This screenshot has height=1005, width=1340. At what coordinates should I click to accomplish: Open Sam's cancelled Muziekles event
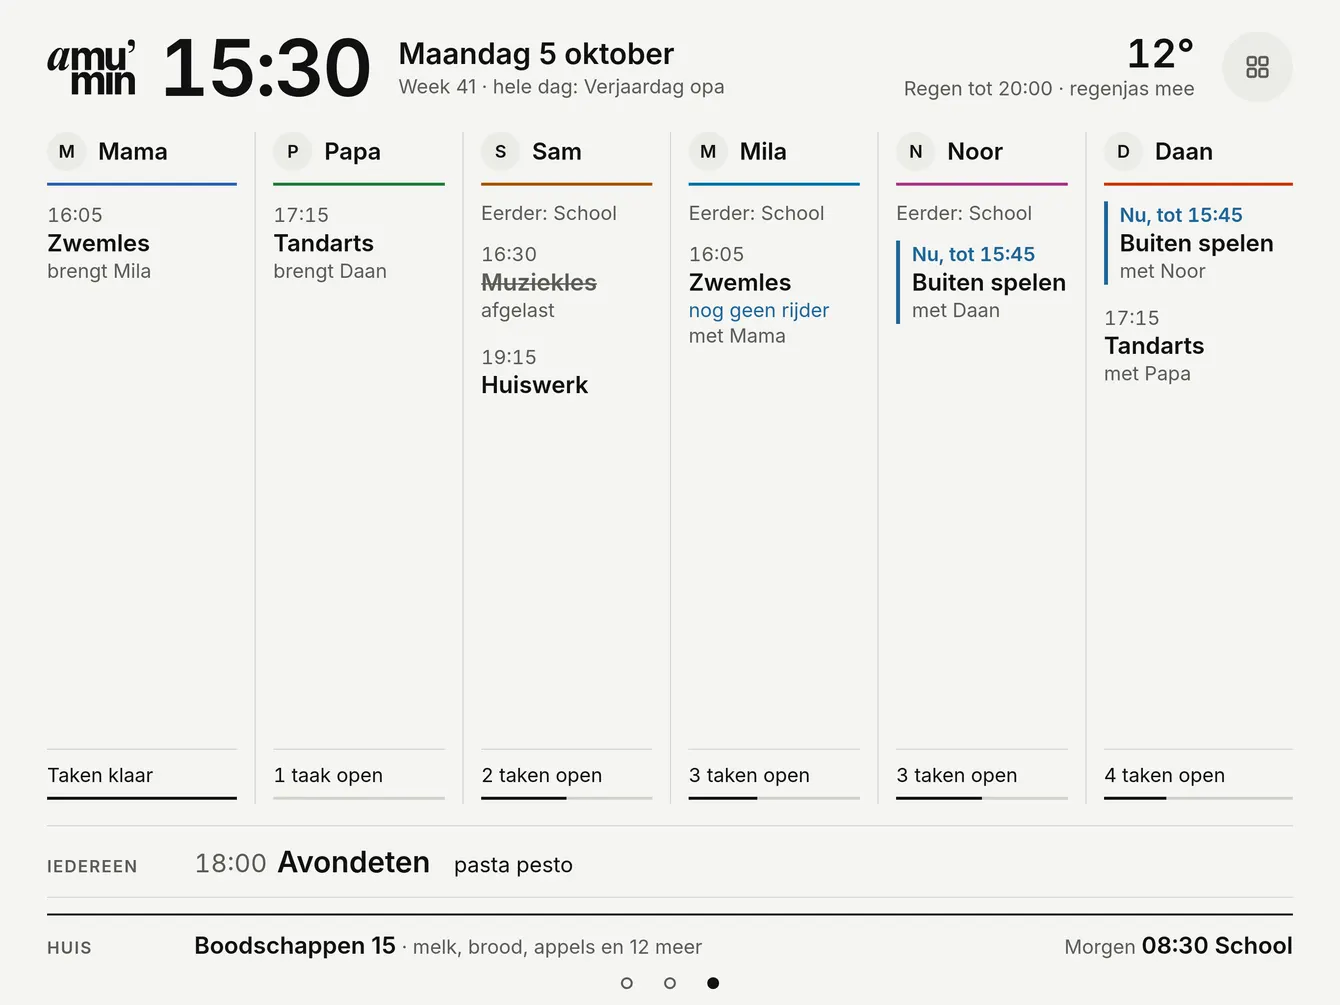point(566,282)
